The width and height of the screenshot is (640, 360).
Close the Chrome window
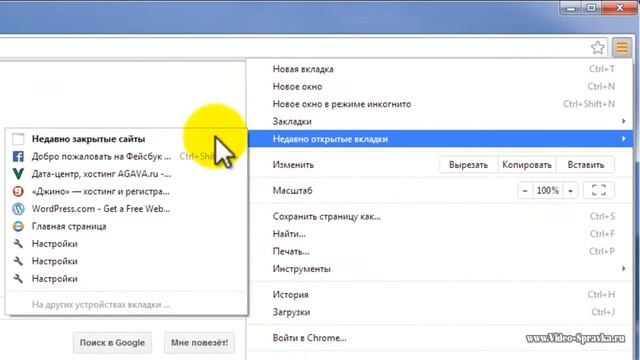(x=620, y=8)
